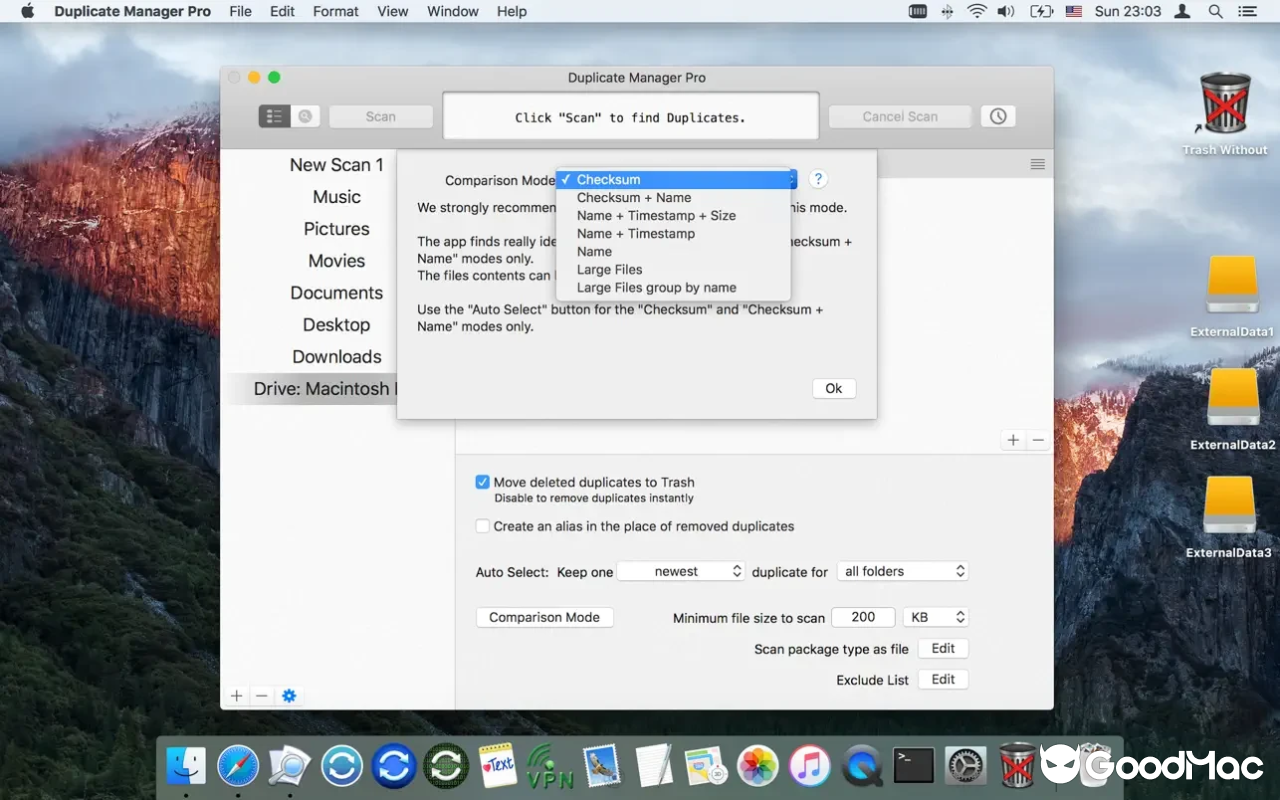Open iTunes in the dock

[810, 766]
